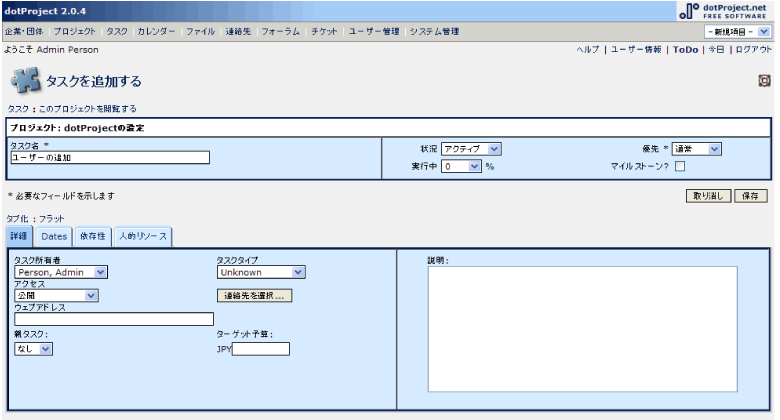Click the タスク breadcrumb link
This screenshot has width=780, height=420.
coord(18,108)
